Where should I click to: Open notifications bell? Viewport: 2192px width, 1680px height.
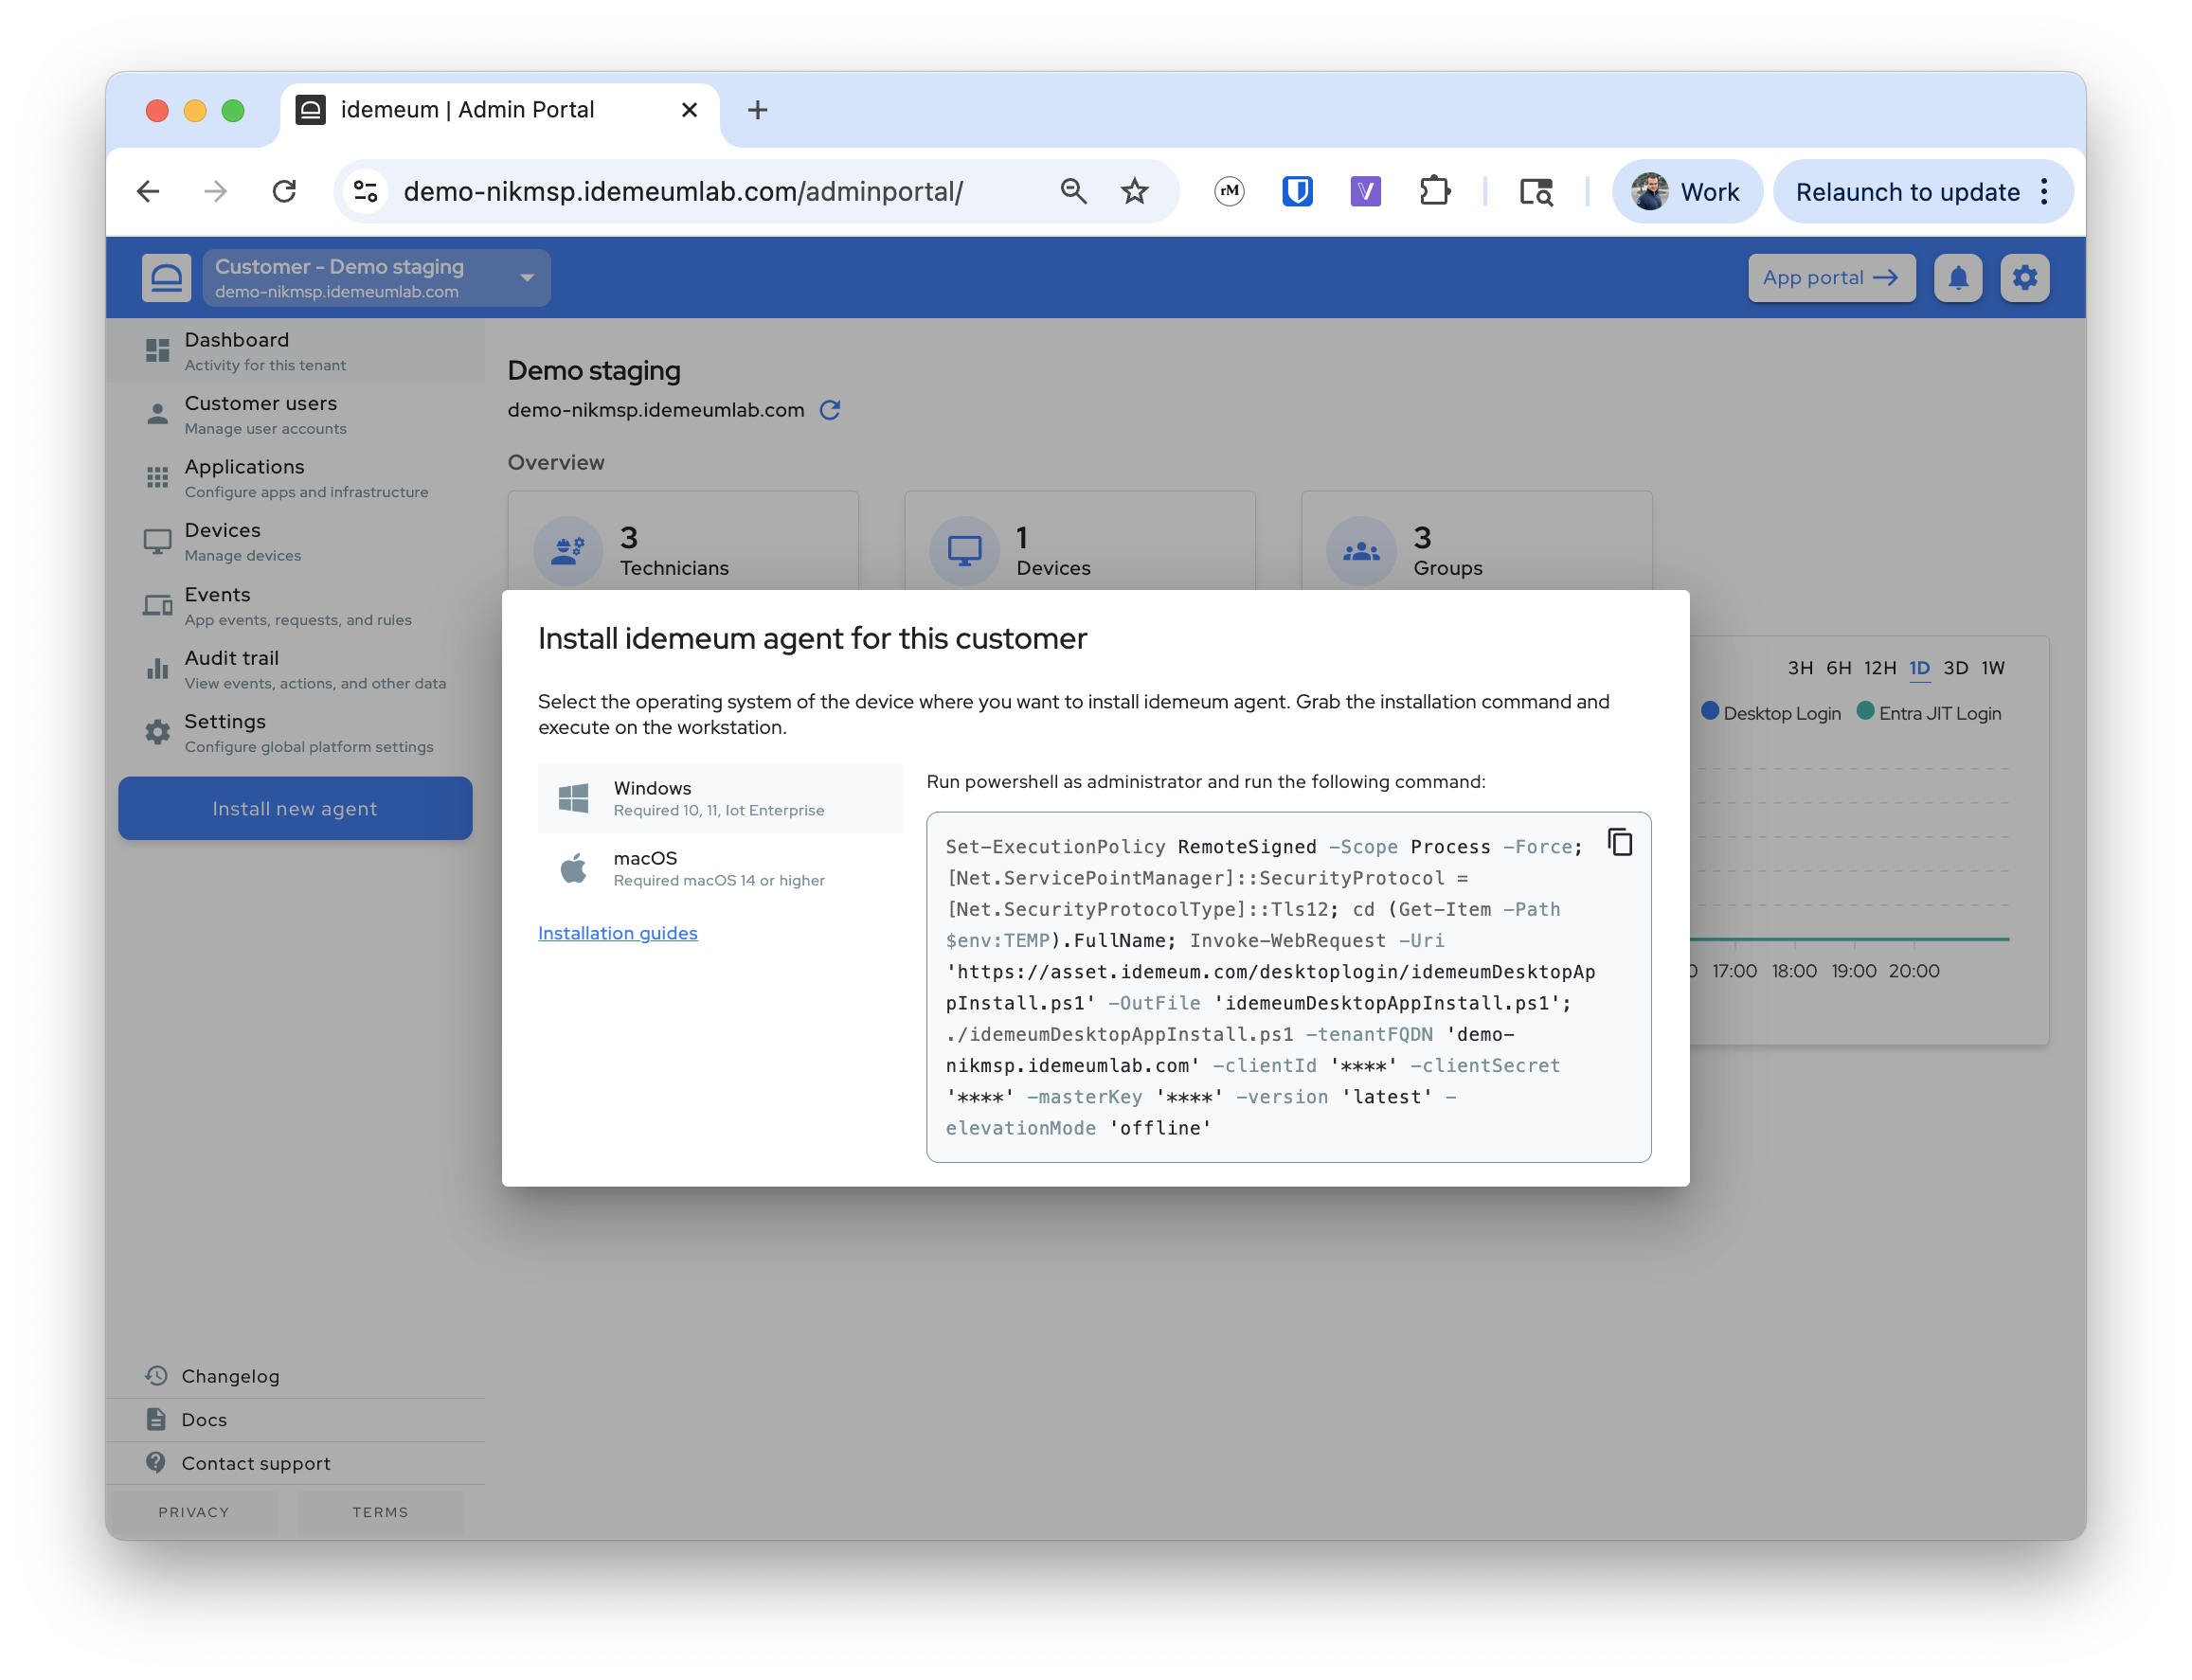point(1957,278)
